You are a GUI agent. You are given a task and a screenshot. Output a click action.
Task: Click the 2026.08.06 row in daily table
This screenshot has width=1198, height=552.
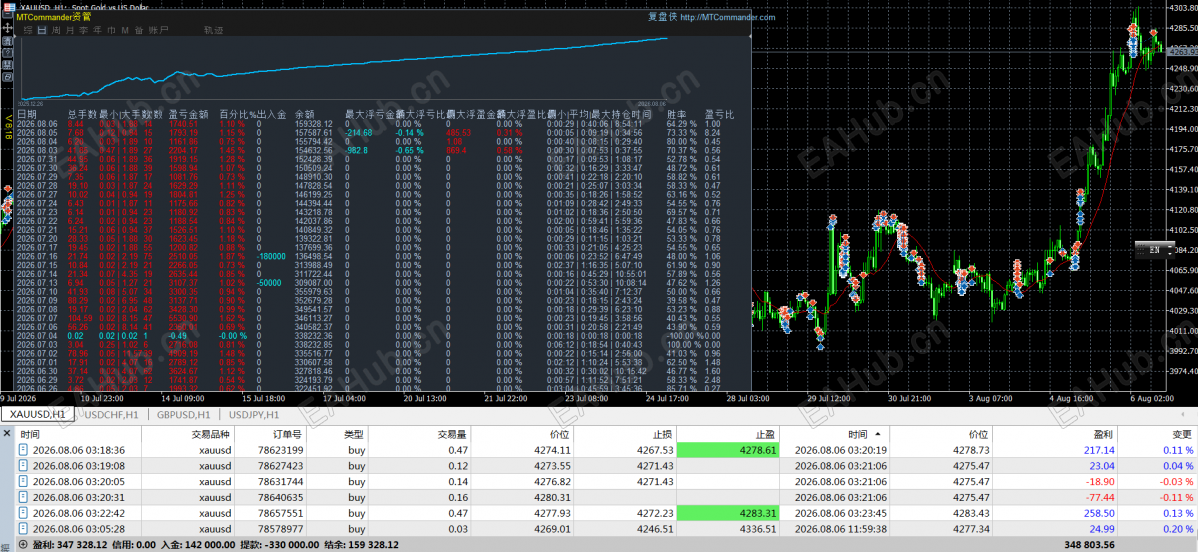(x=374, y=123)
